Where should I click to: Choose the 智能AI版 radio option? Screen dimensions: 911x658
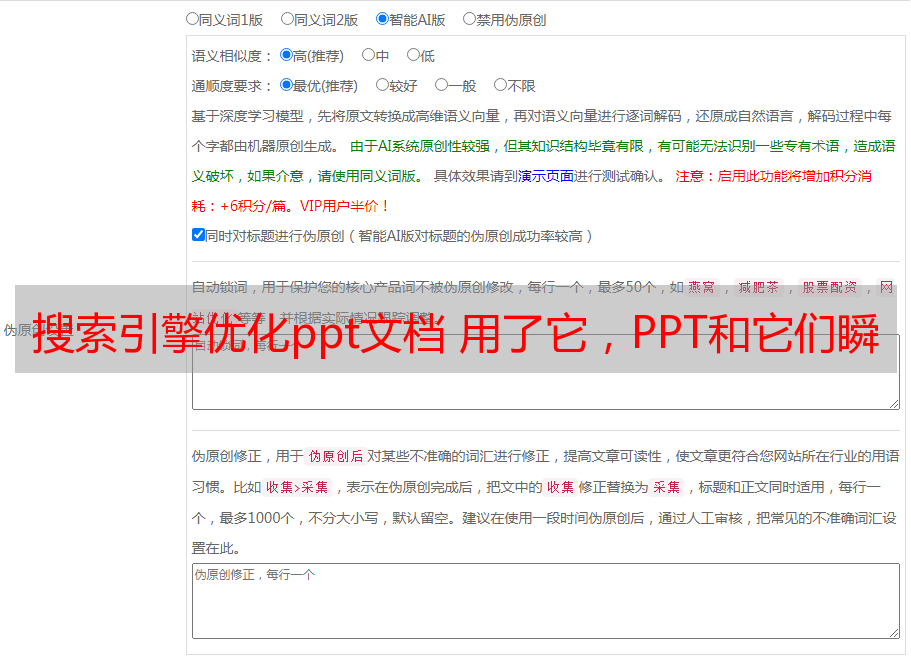[x=382, y=19]
